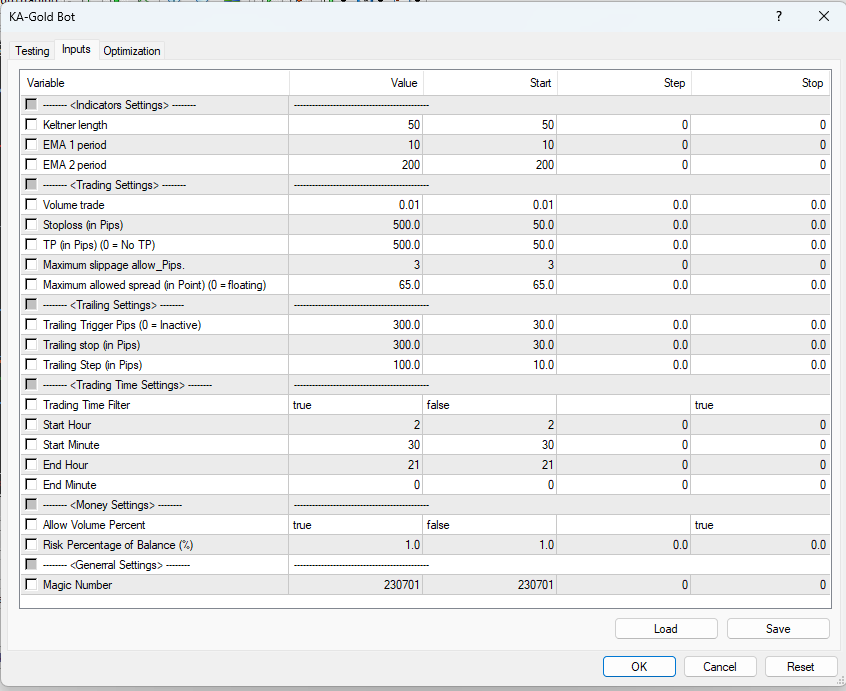This screenshot has height=691, width=846.
Task: Check the Risk Percentage of Balance checkbox
Action: (31, 545)
